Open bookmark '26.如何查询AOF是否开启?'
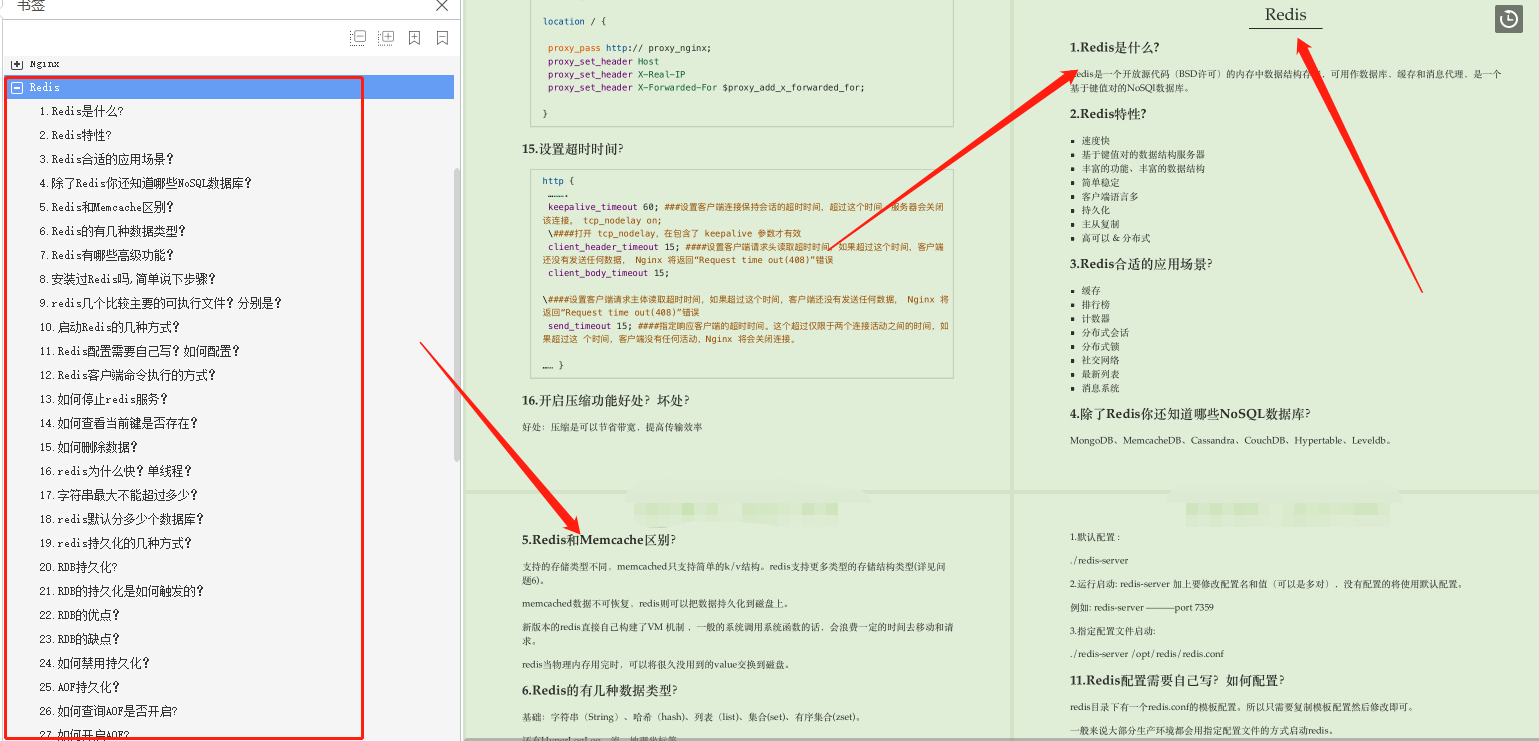This screenshot has width=1539, height=741. (109, 712)
